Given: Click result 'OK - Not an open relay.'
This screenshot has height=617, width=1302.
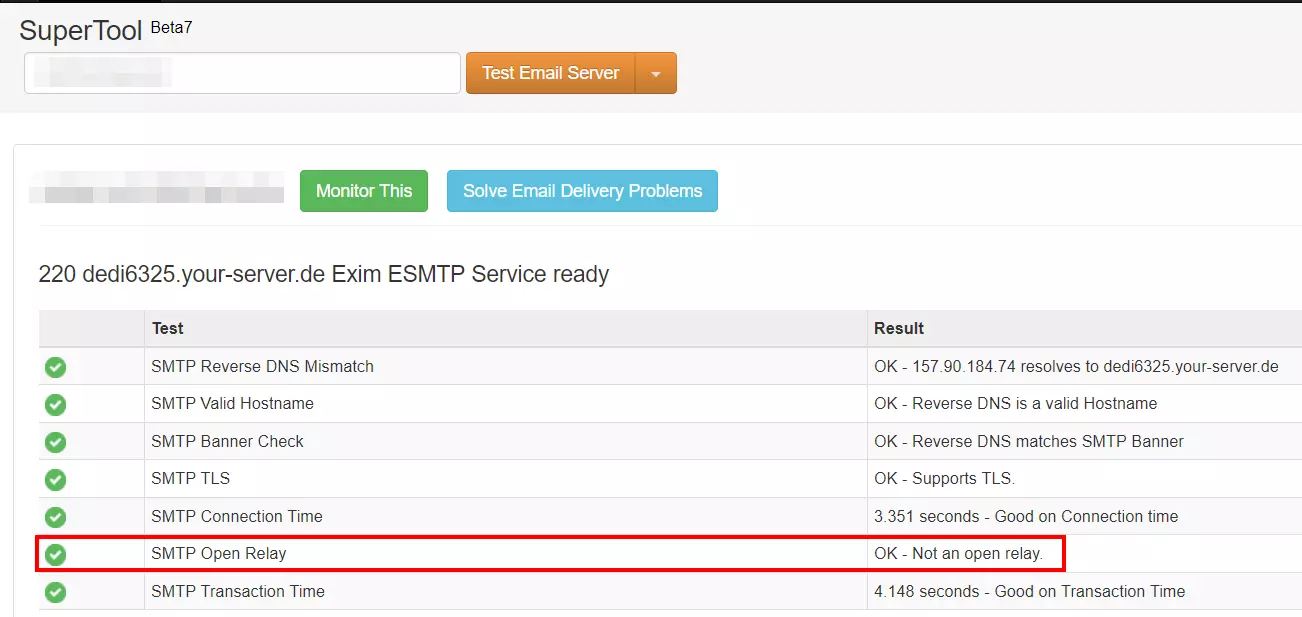Looking at the screenshot, I should click(958, 554).
